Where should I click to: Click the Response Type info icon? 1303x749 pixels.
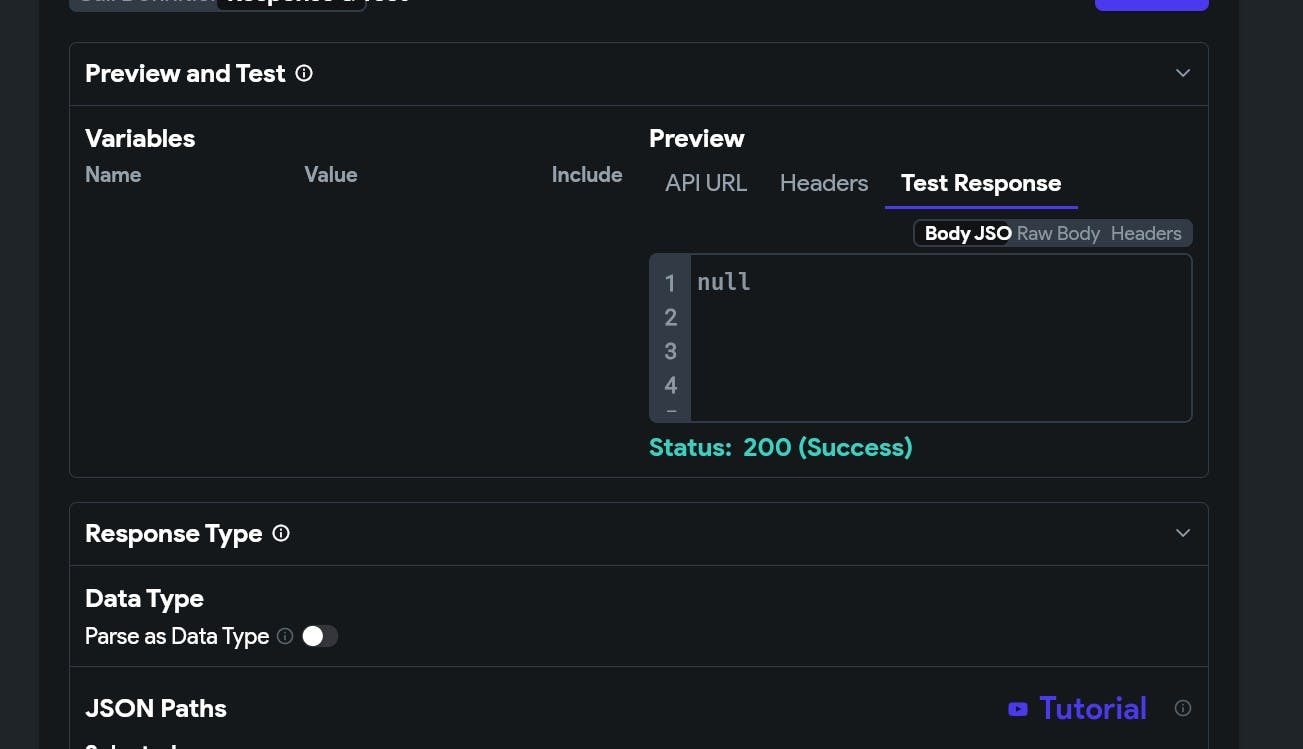coord(281,533)
